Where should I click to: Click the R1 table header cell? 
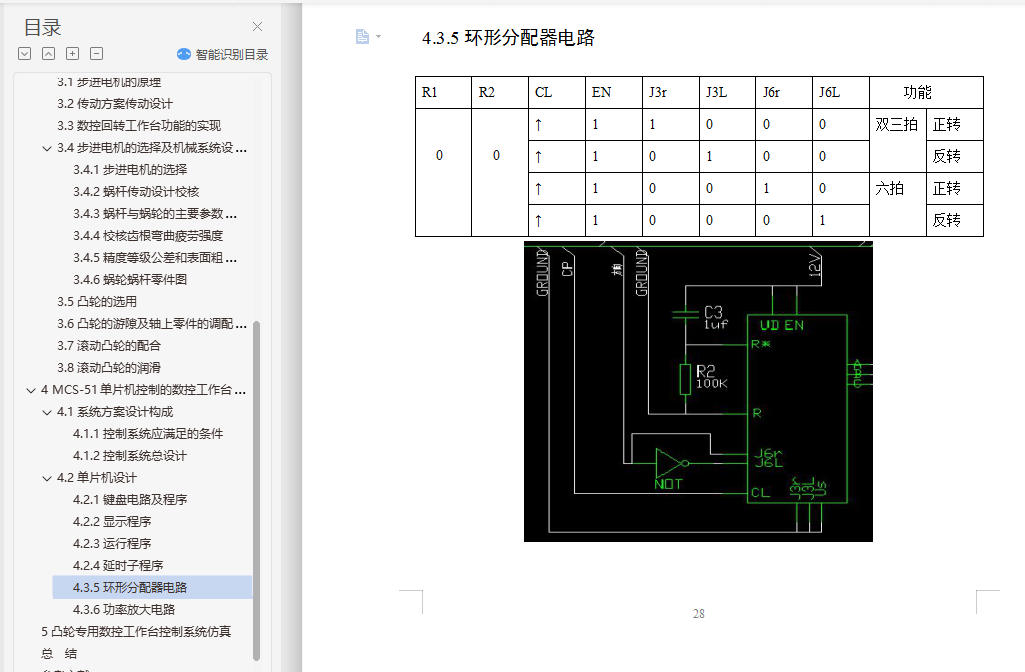[x=443, y=92]
